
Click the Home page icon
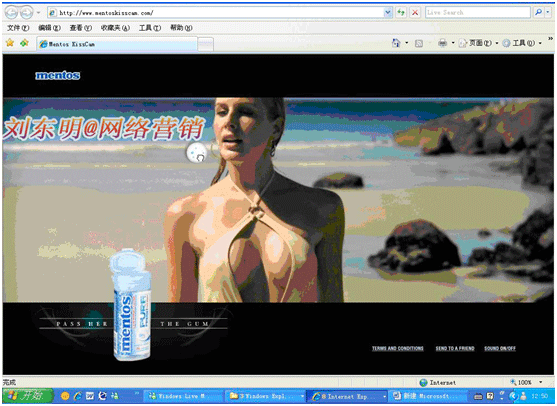(x=396, y=43)
